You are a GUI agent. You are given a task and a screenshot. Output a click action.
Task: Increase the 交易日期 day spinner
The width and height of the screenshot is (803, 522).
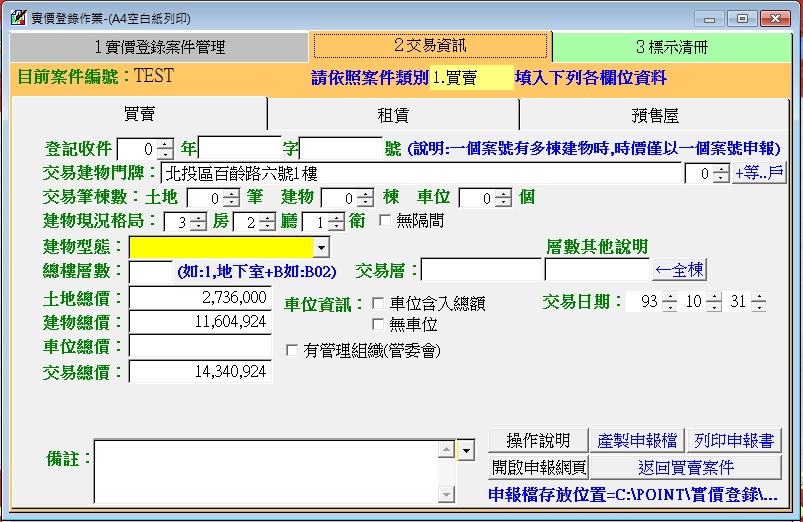click(759, 297)
